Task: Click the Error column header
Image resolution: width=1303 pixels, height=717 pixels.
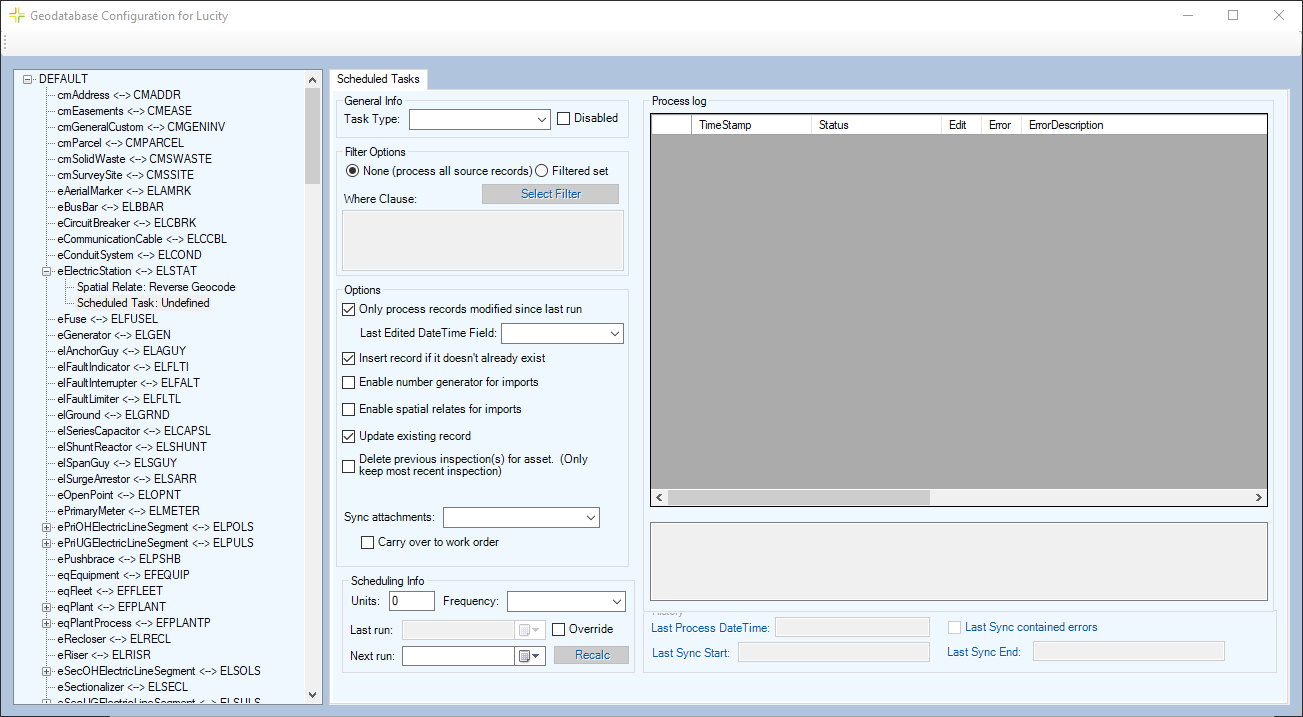Action: tap(1001, 125)
